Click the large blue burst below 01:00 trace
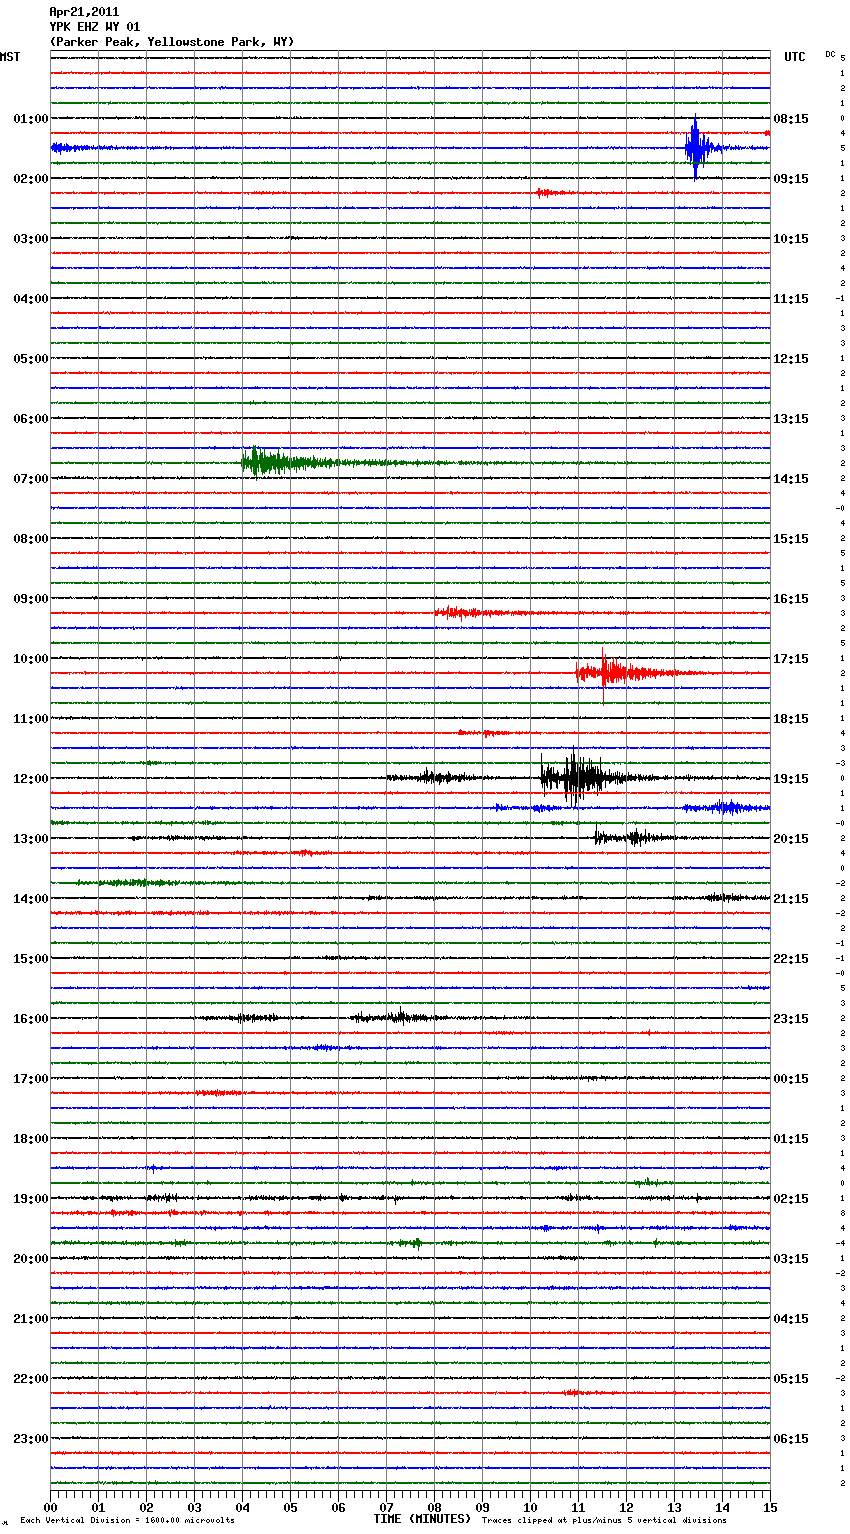 (x=698, y=148)
